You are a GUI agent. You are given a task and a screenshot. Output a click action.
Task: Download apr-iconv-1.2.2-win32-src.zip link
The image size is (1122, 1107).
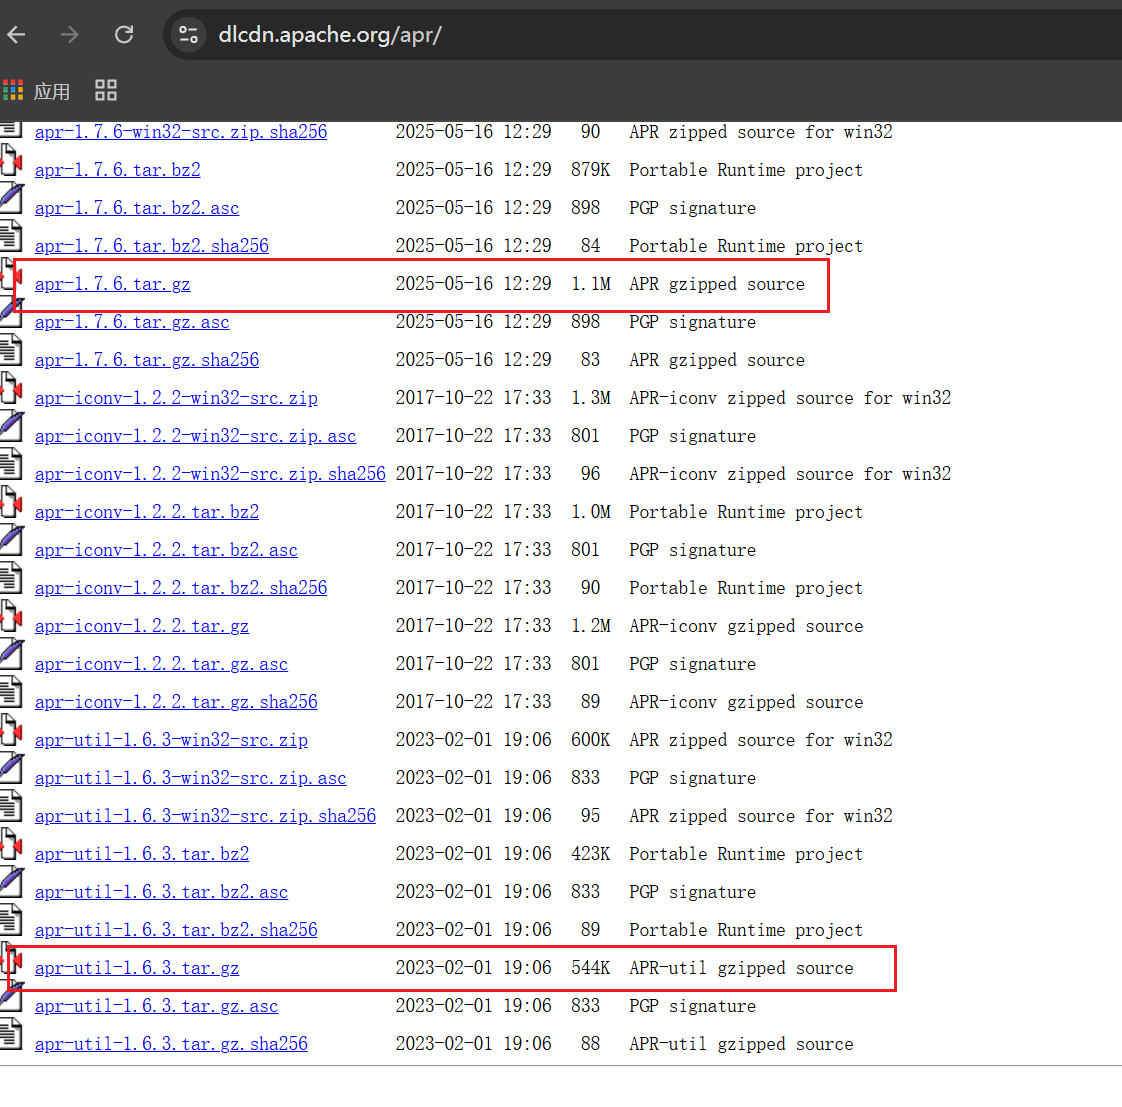pyautogui.click(x=176, y=398)
